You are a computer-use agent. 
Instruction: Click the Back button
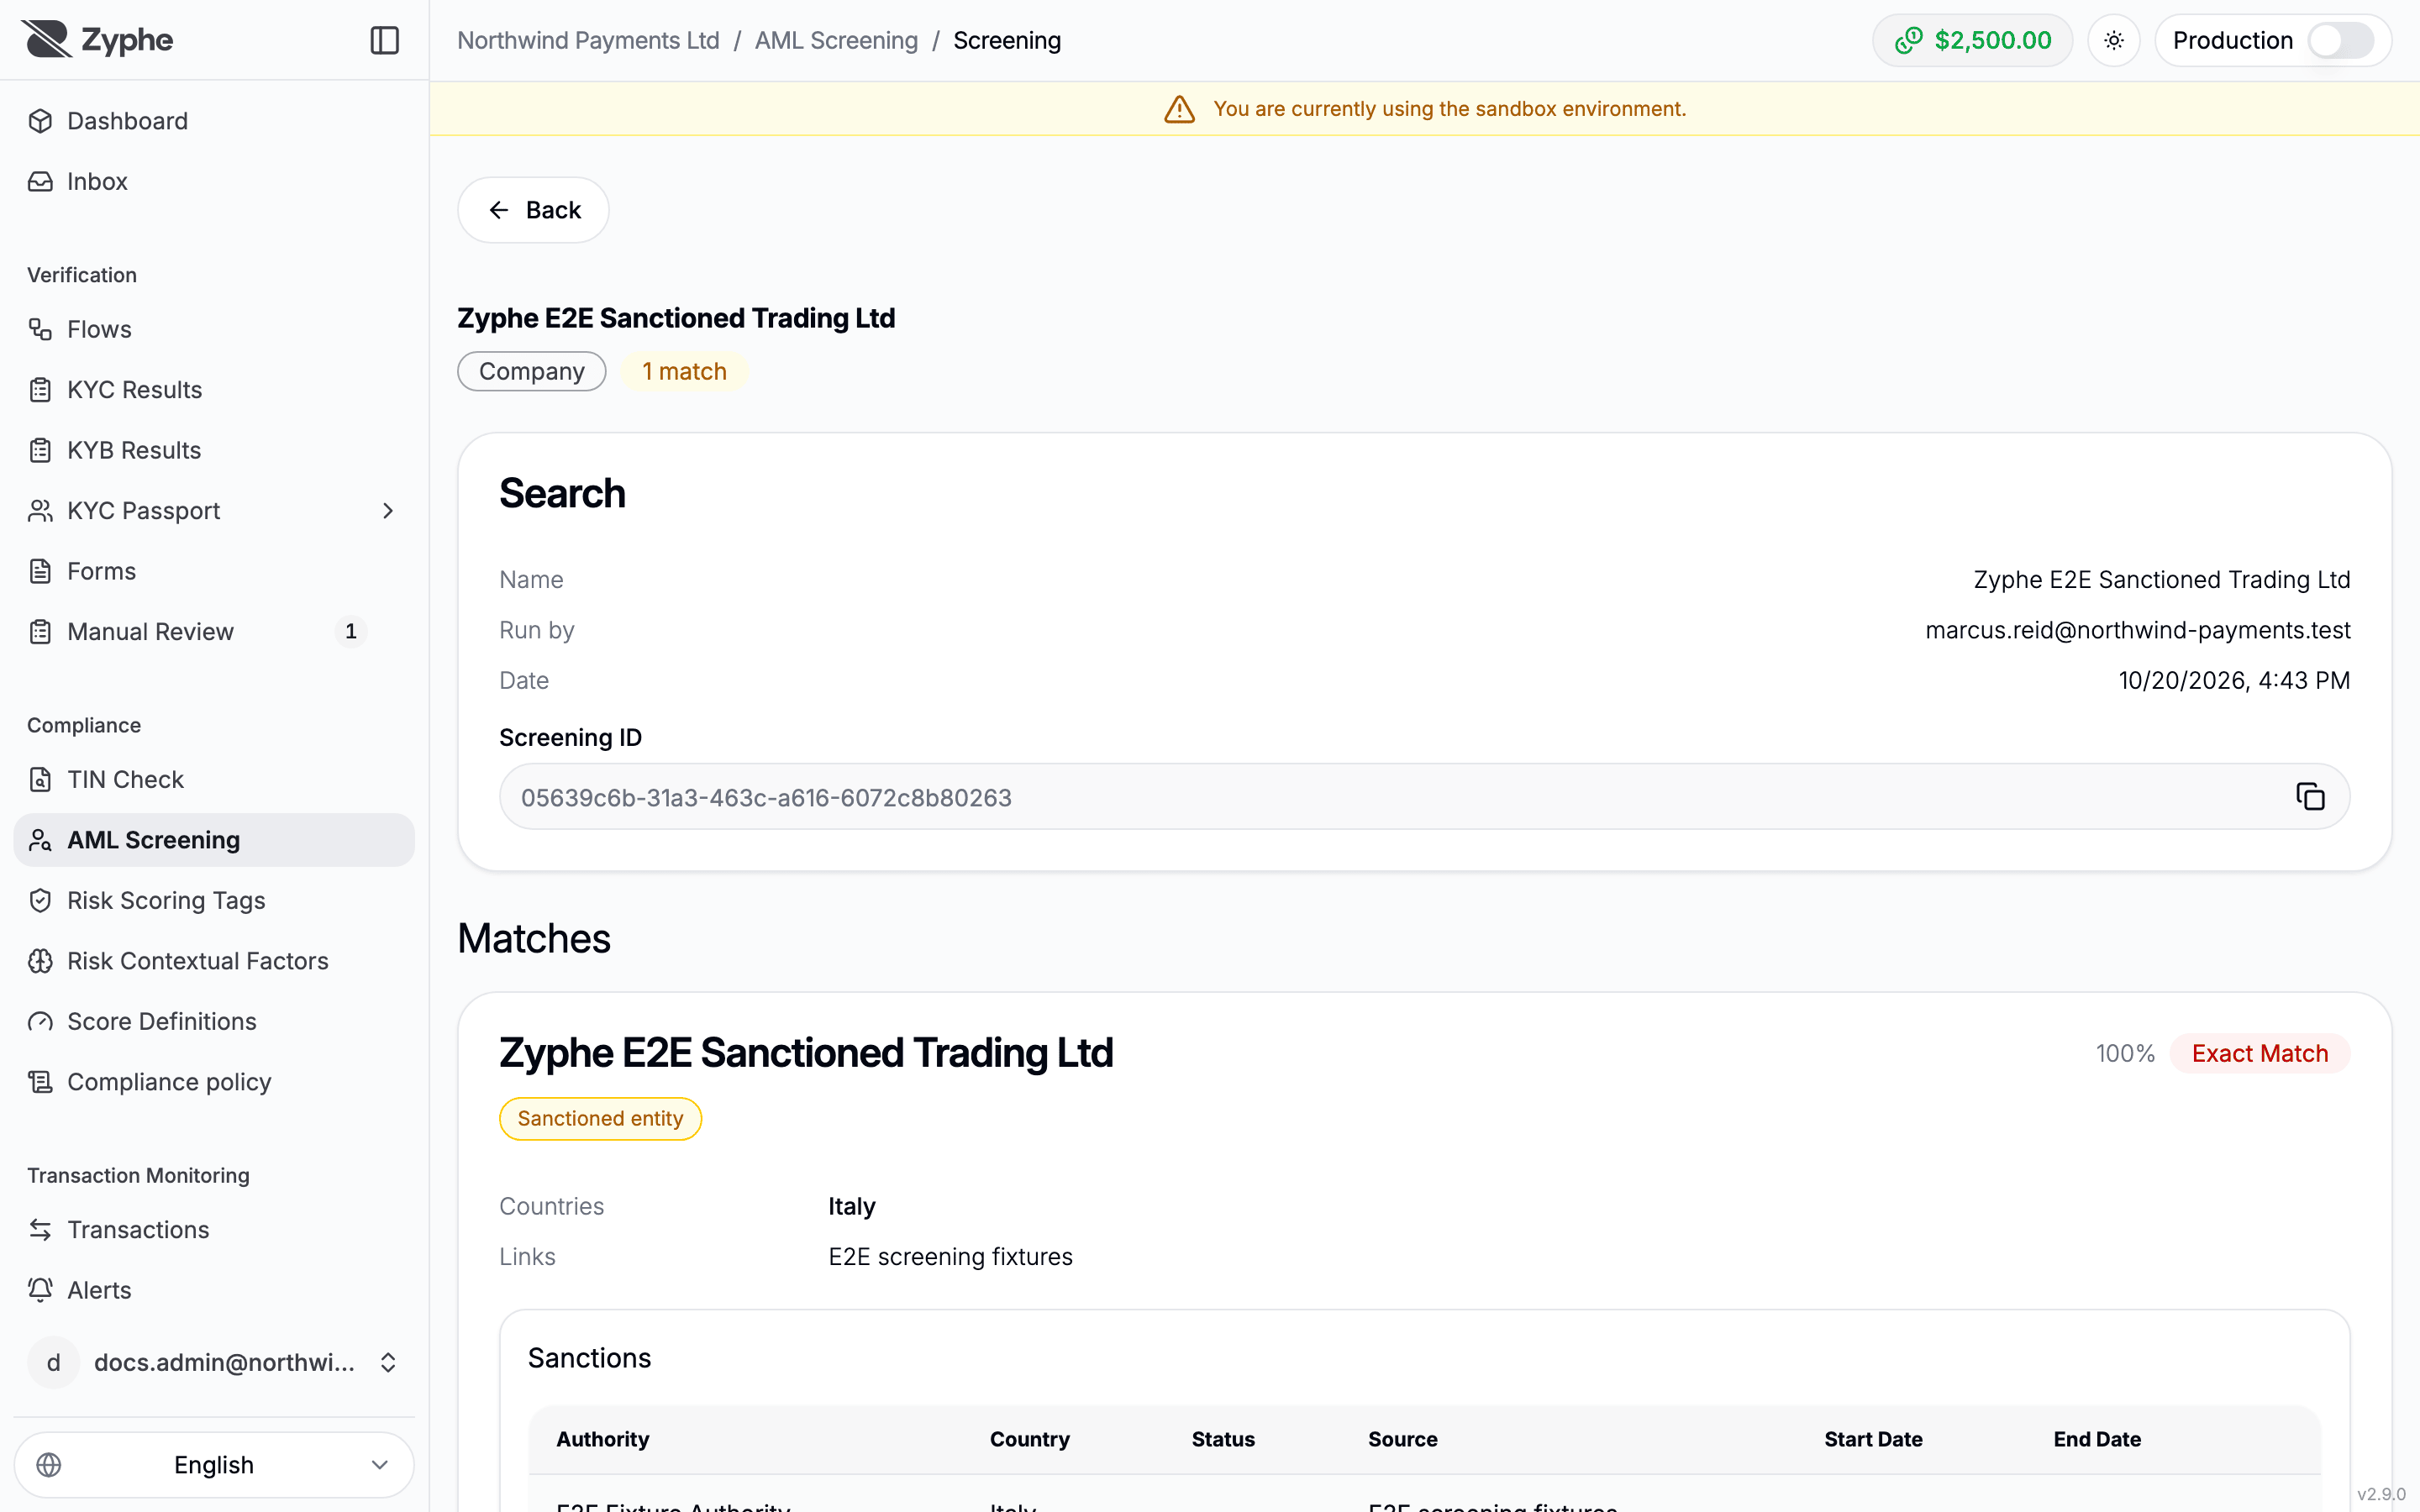tap(533, 210)
